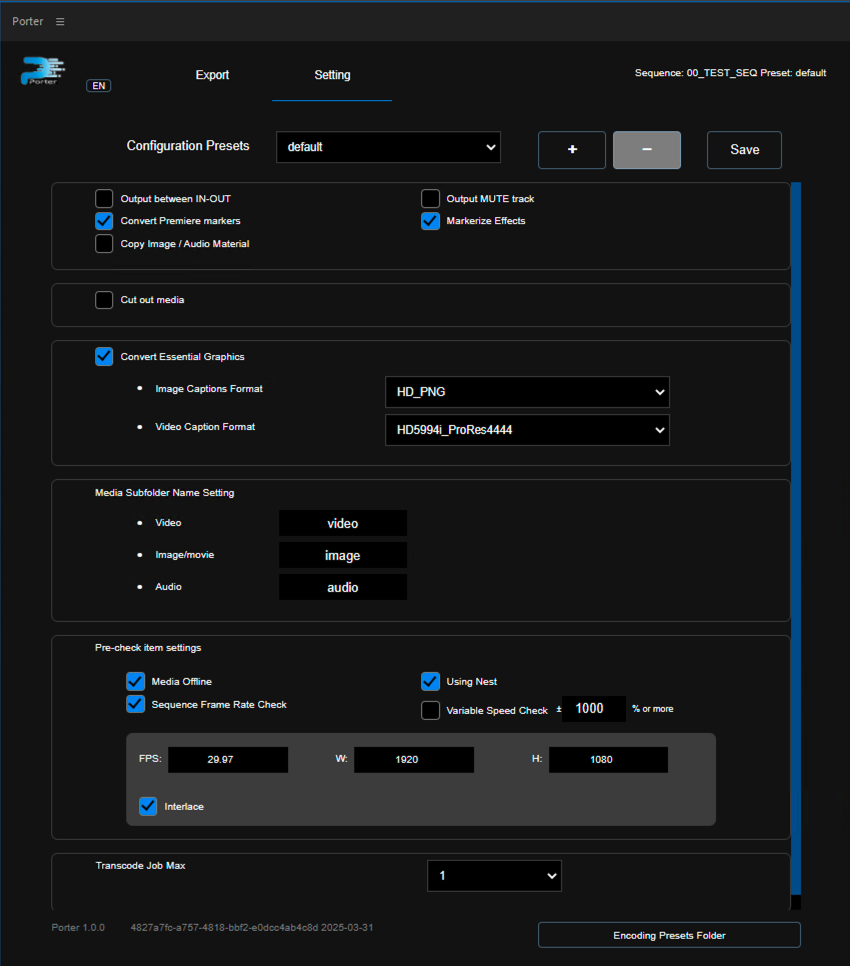Click the Save button
Screen dimensions: 850x966
point(744,150)
